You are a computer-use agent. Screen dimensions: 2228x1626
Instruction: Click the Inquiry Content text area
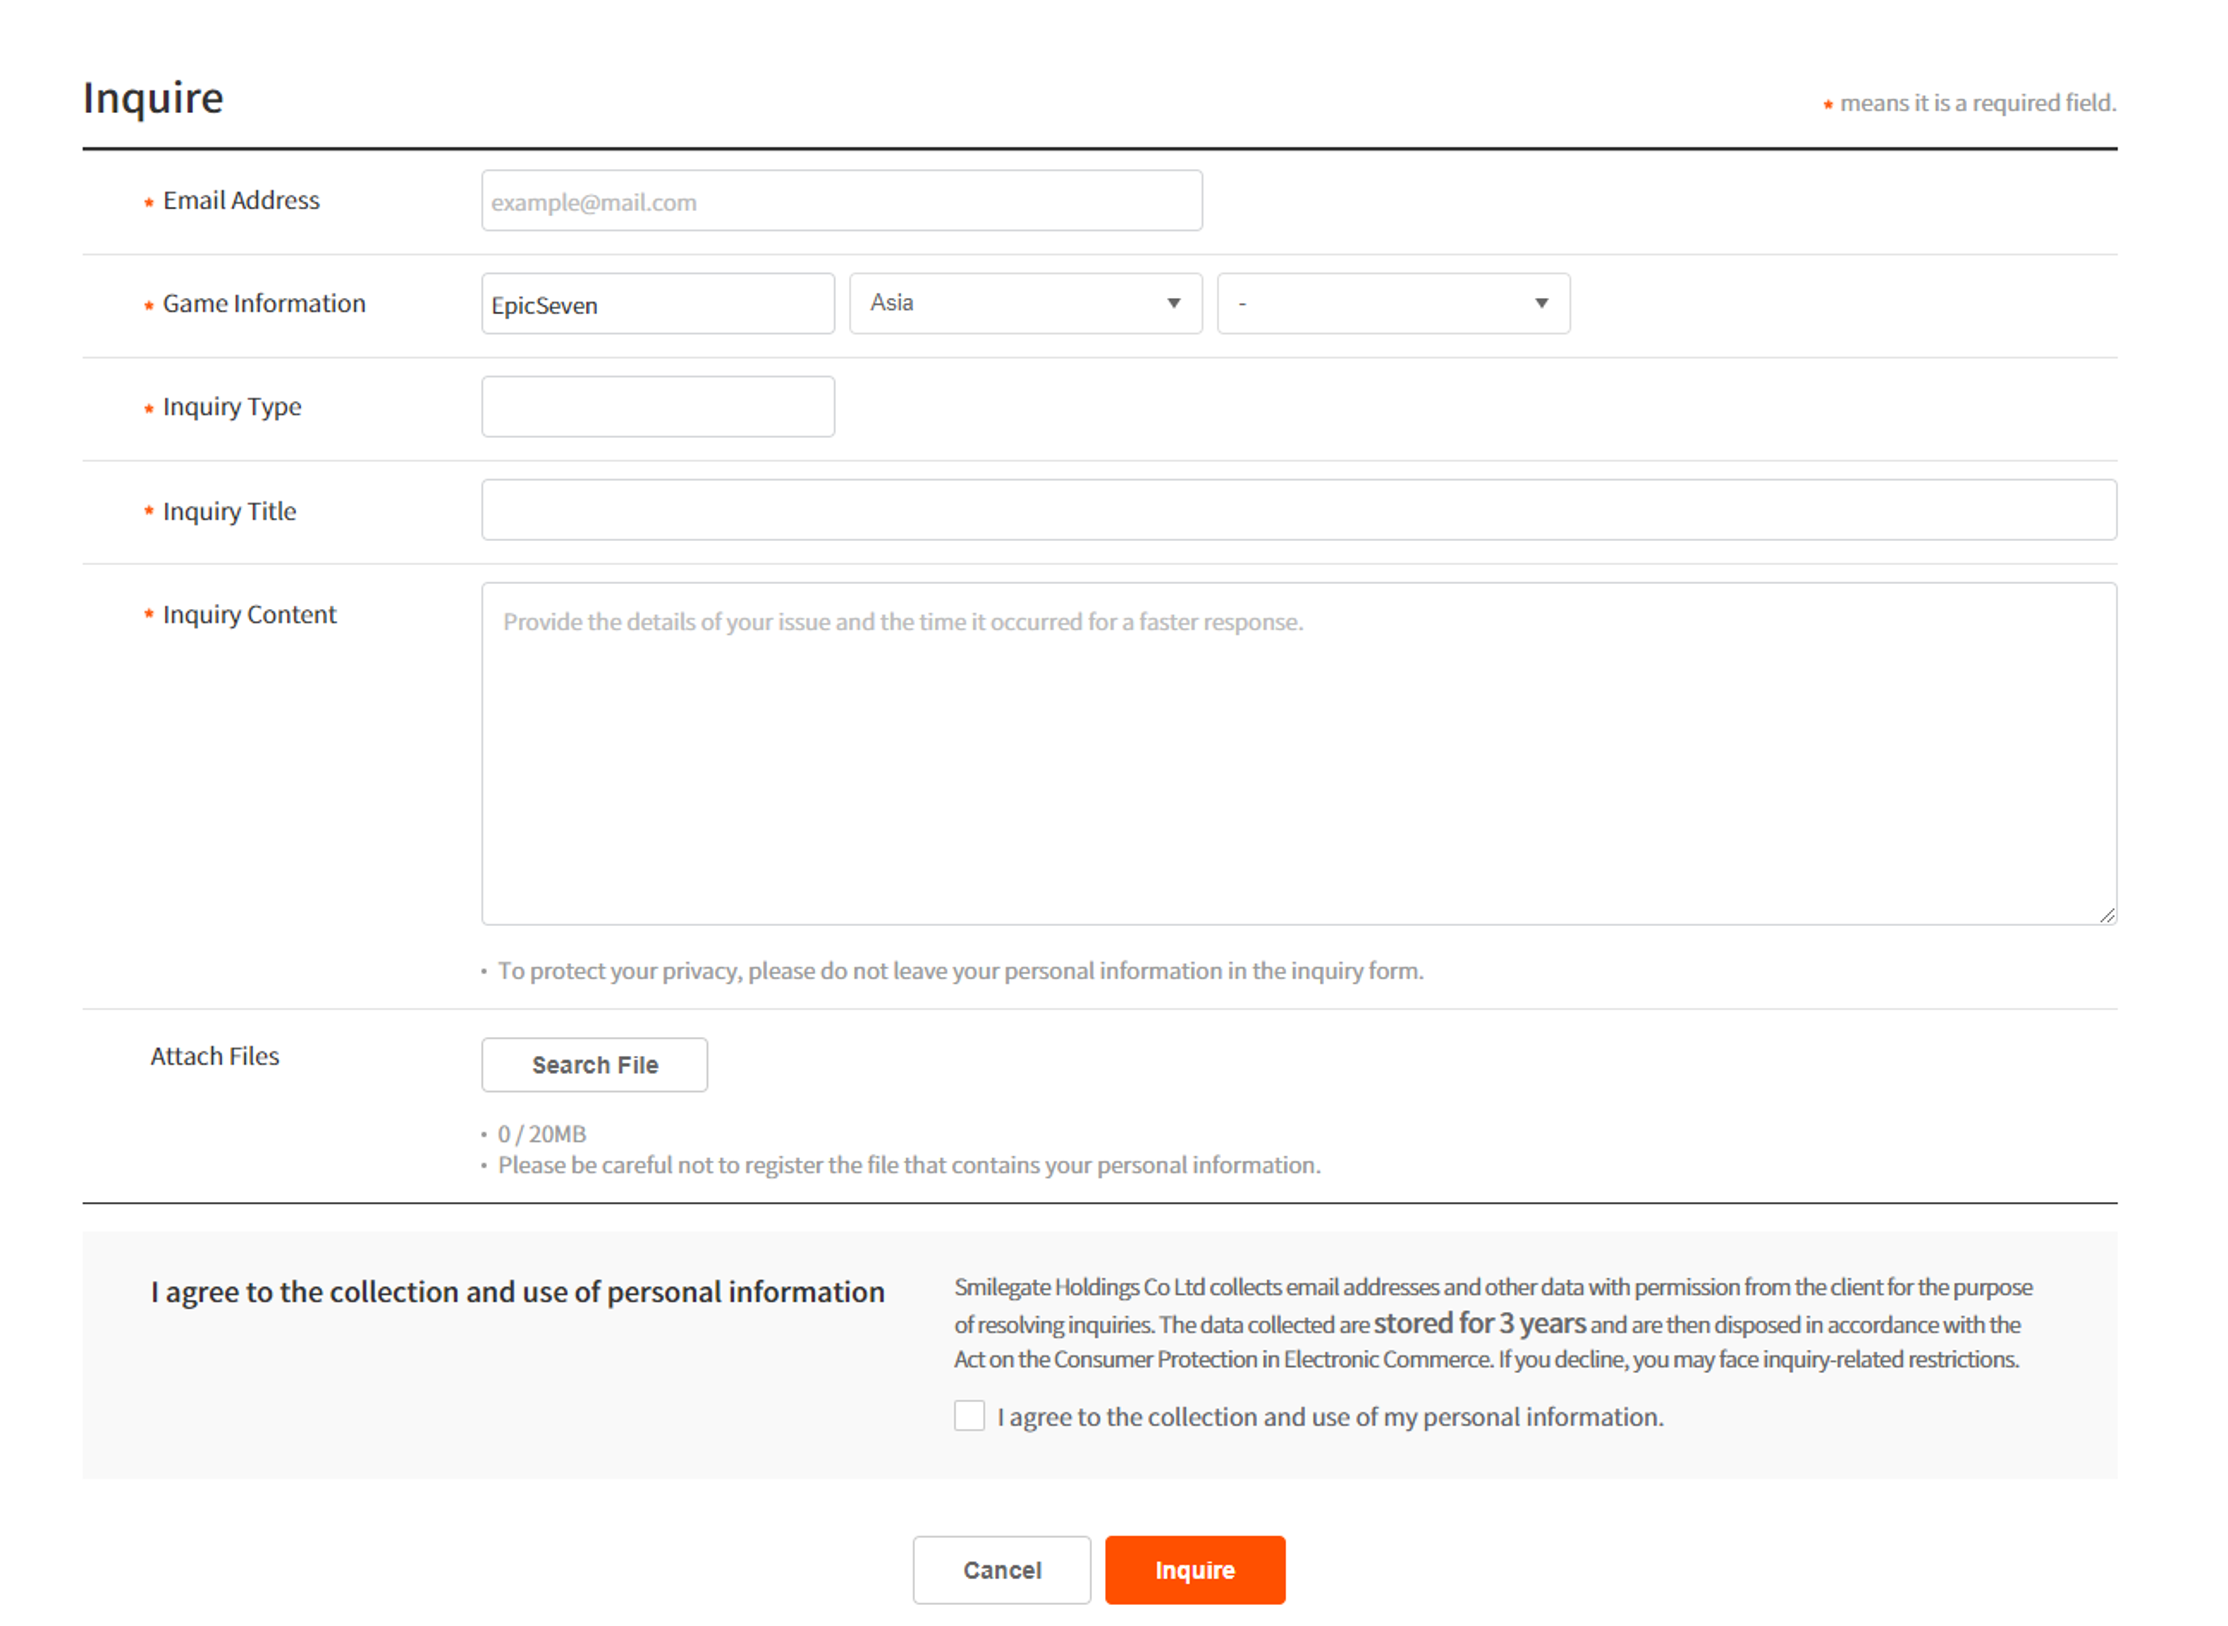tap(1298, 754)
